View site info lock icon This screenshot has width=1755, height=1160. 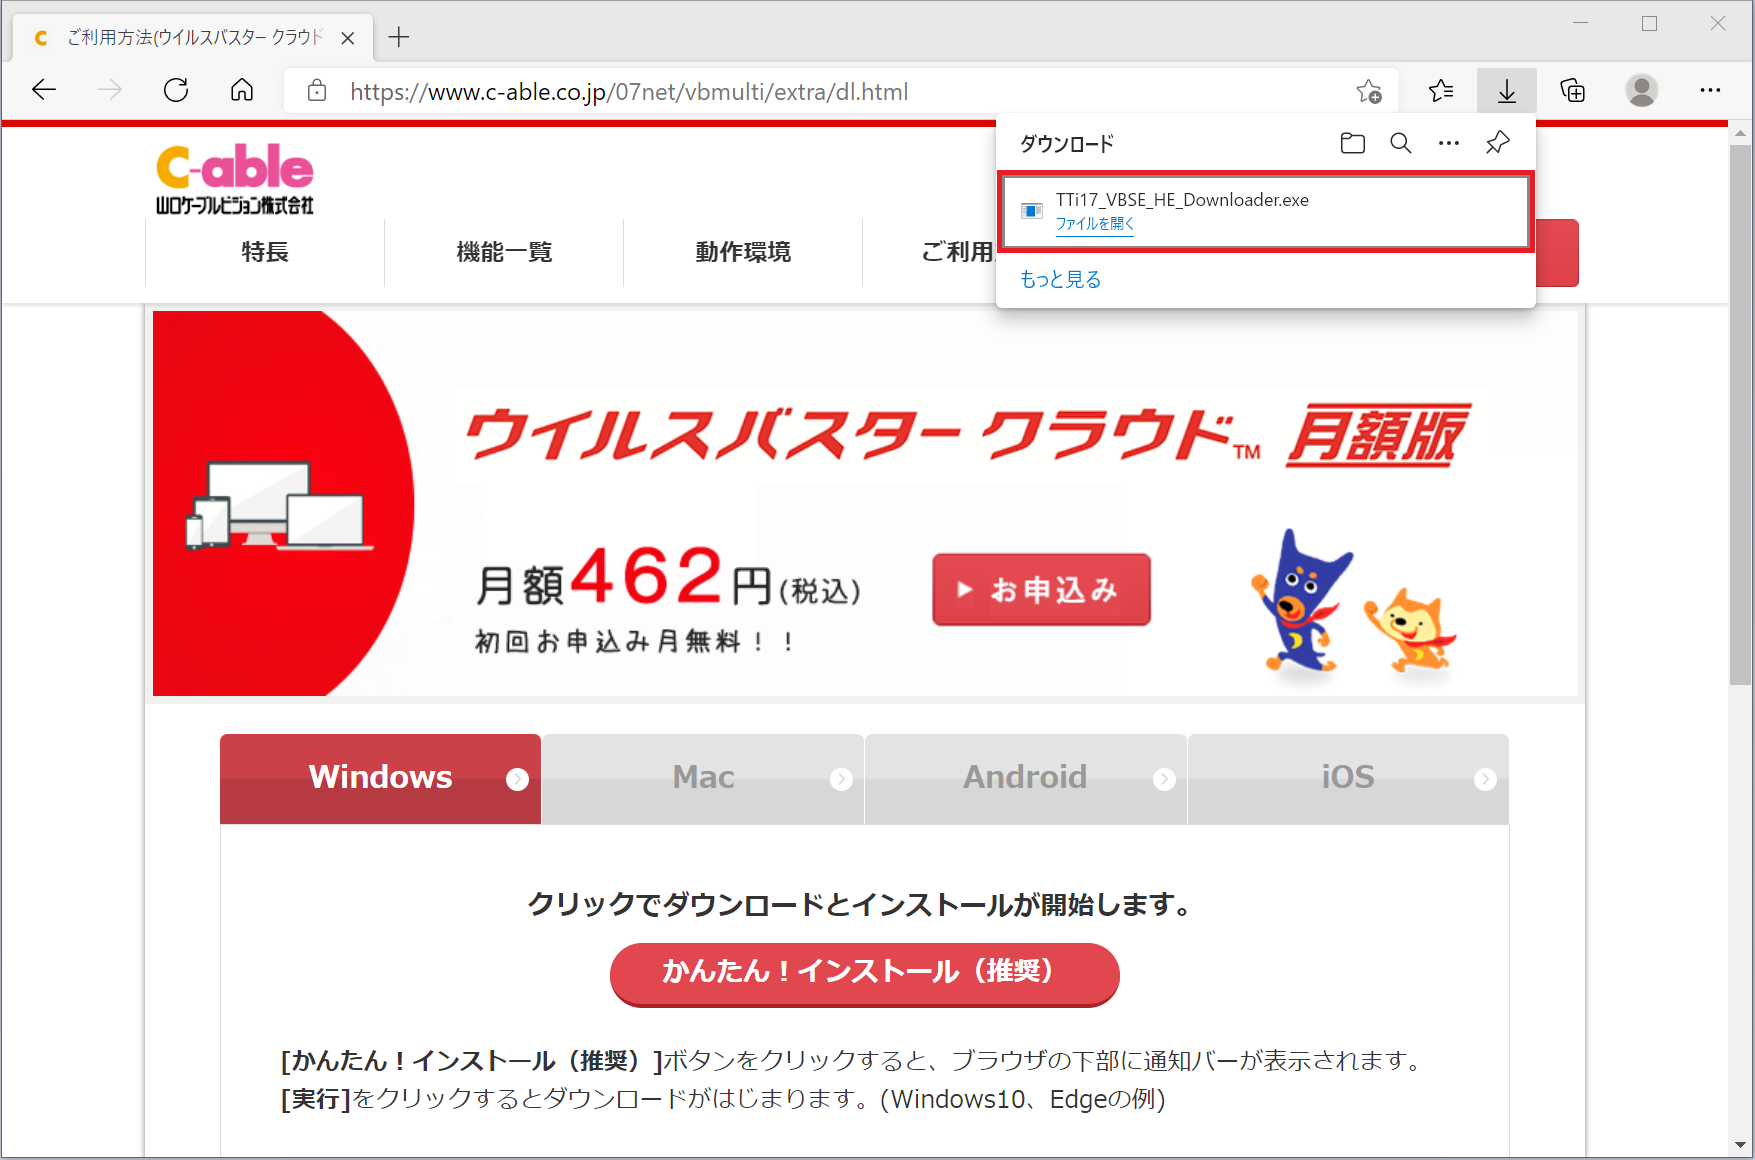(x=317, y=91)
